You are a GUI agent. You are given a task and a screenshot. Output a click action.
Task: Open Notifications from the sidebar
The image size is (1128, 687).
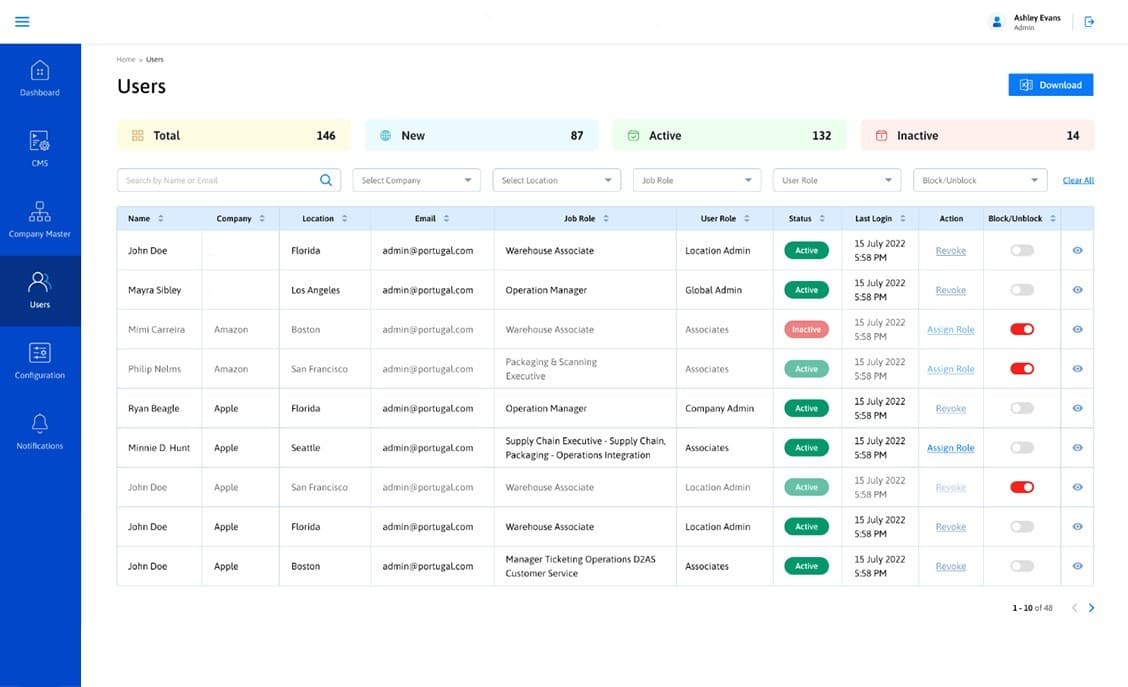click(40, 430)
